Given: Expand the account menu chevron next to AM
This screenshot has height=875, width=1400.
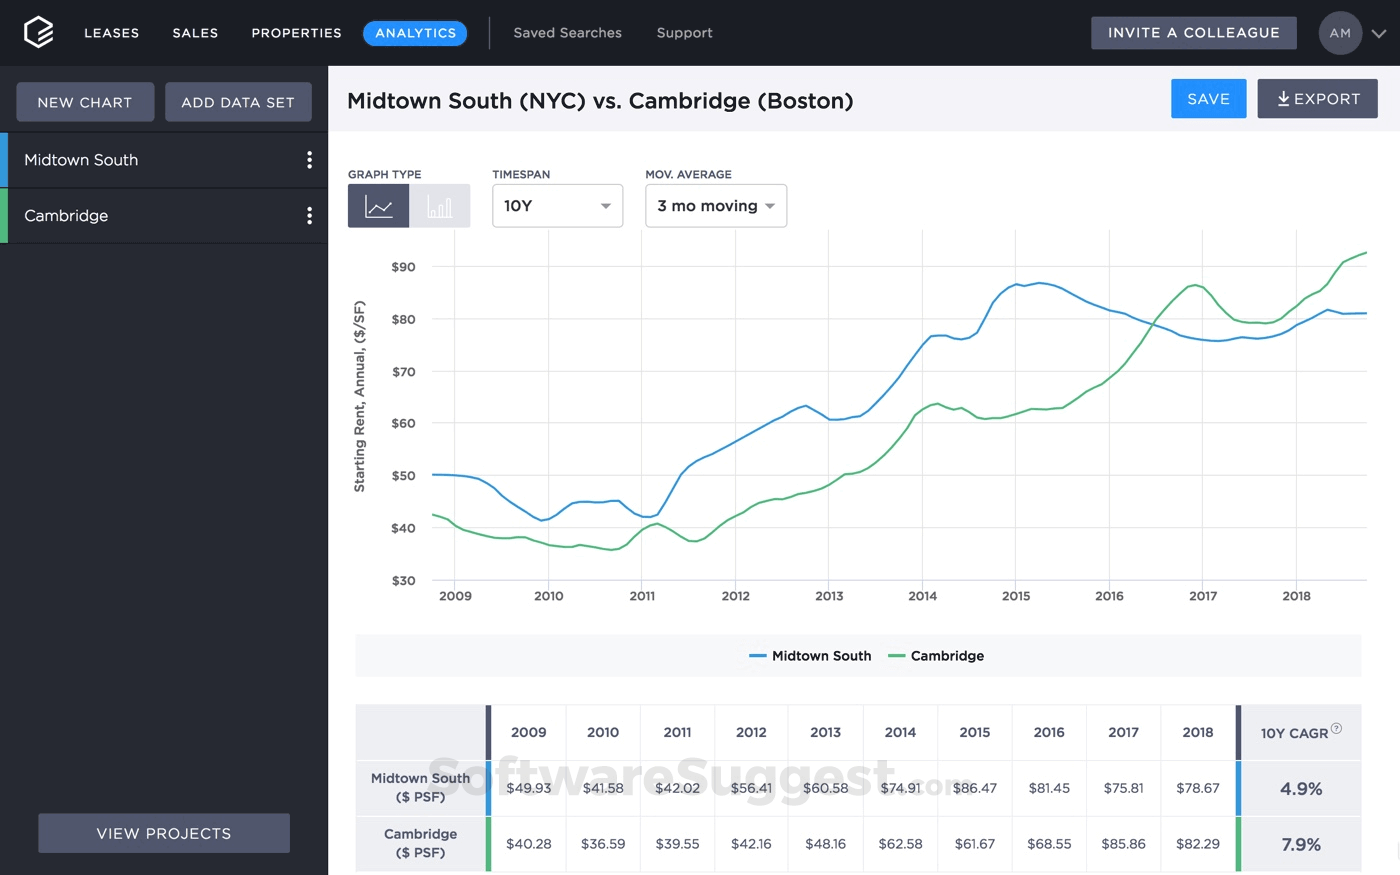Looking at the screenshot, I should pos(1377,33).
